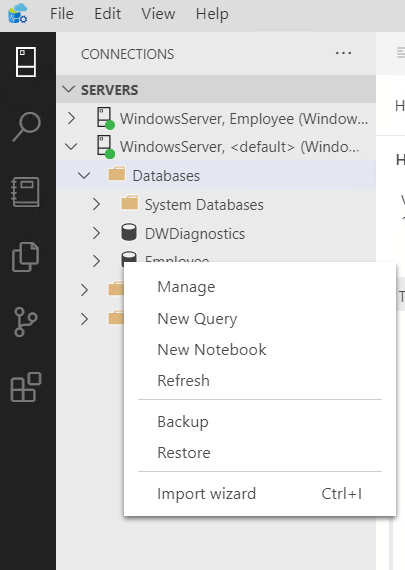
Task: Open the Notebooks view icon
Action: (25, 192)
